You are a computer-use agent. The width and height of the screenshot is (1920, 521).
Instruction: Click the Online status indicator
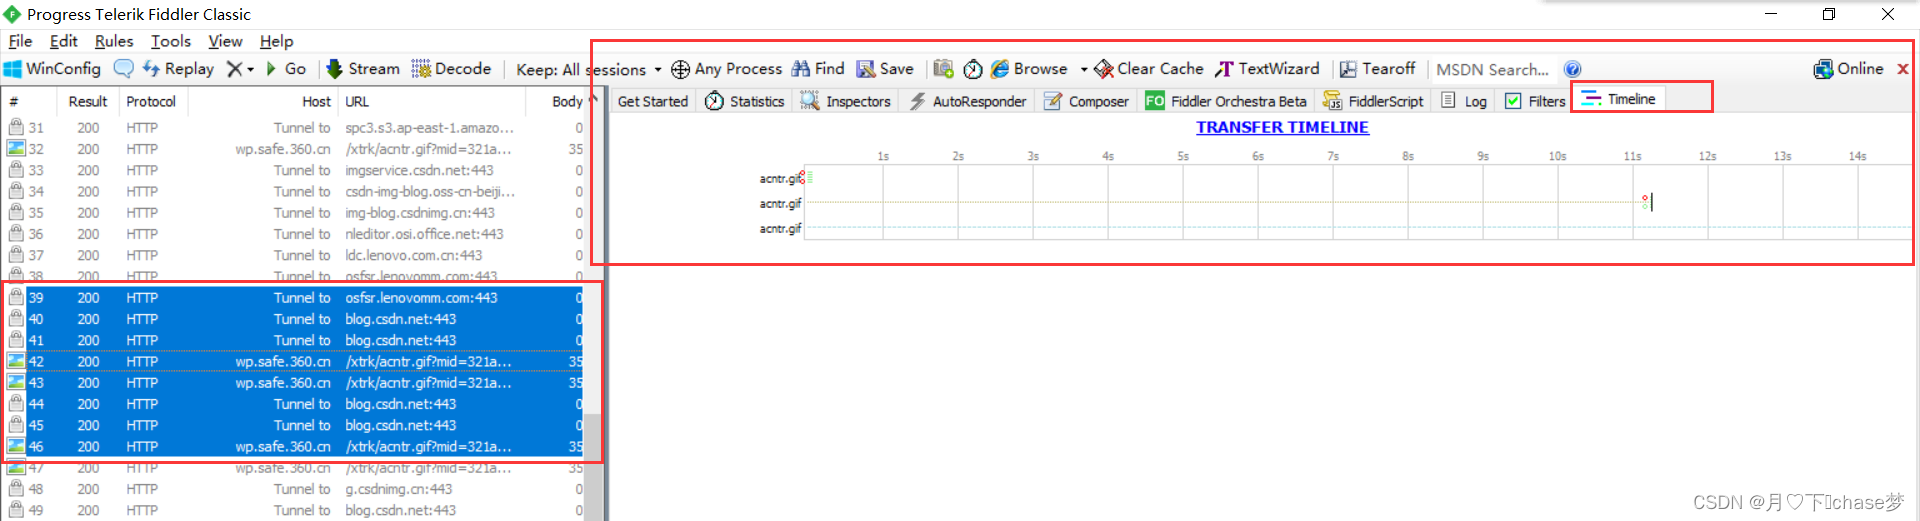(x=1848, y=69)
